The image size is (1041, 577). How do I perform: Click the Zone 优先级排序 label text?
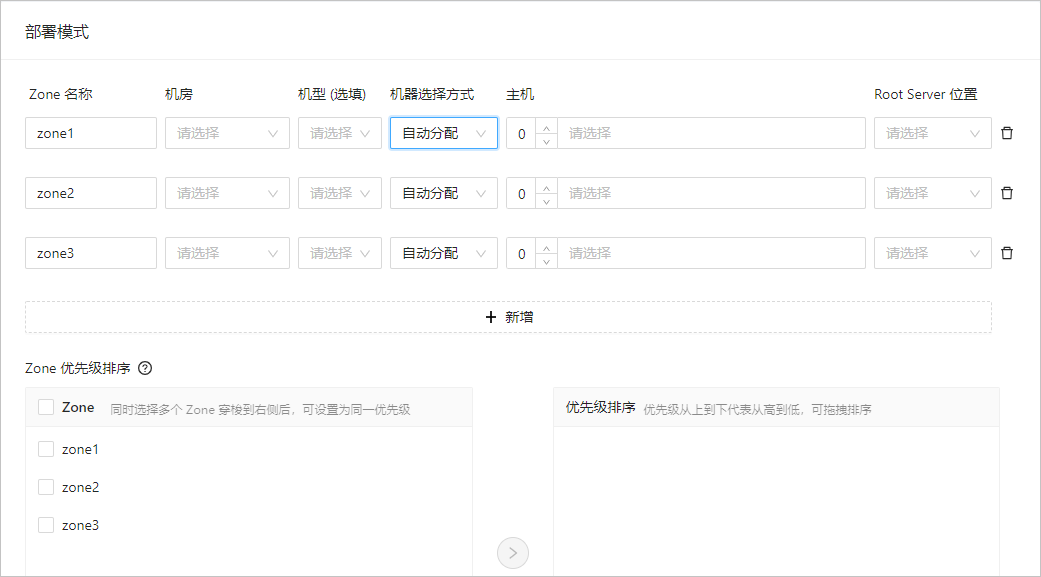pyautogui.click(x=78, y=368)
